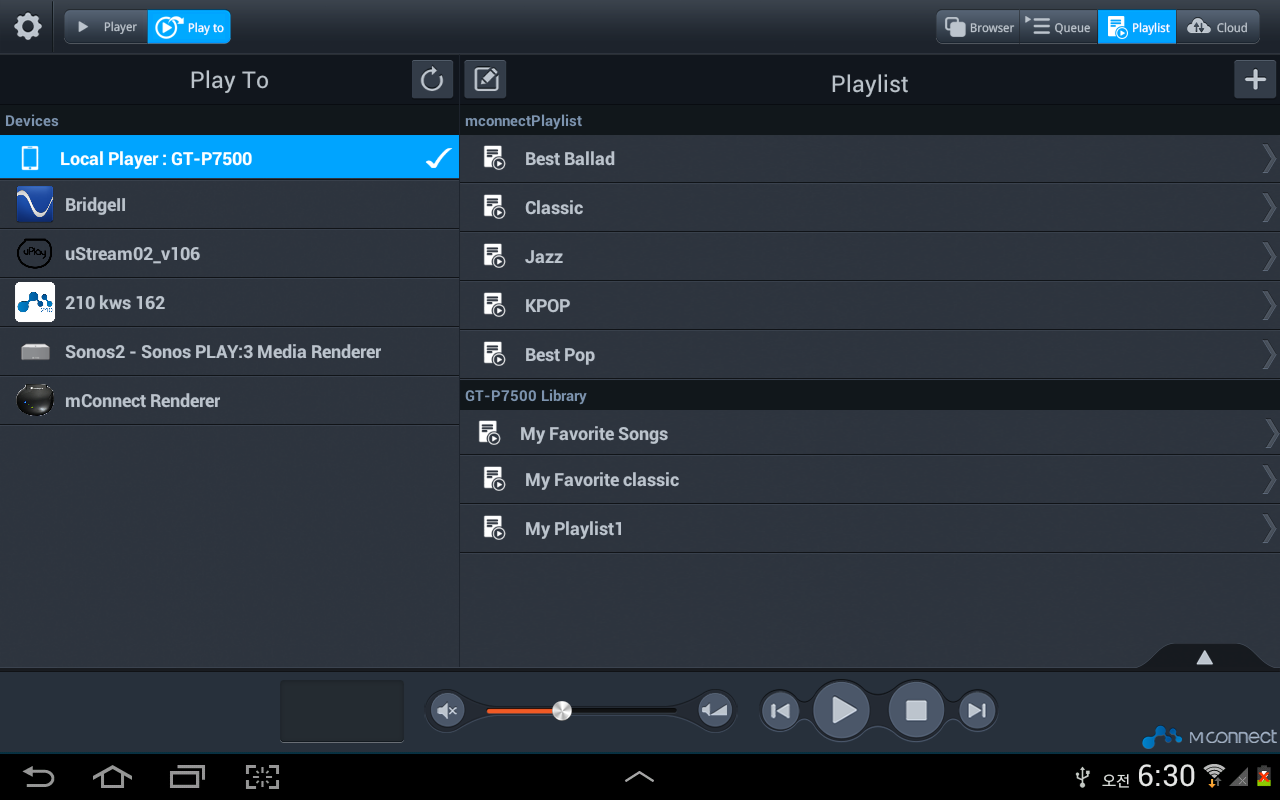Open the Browser tab

979,27
